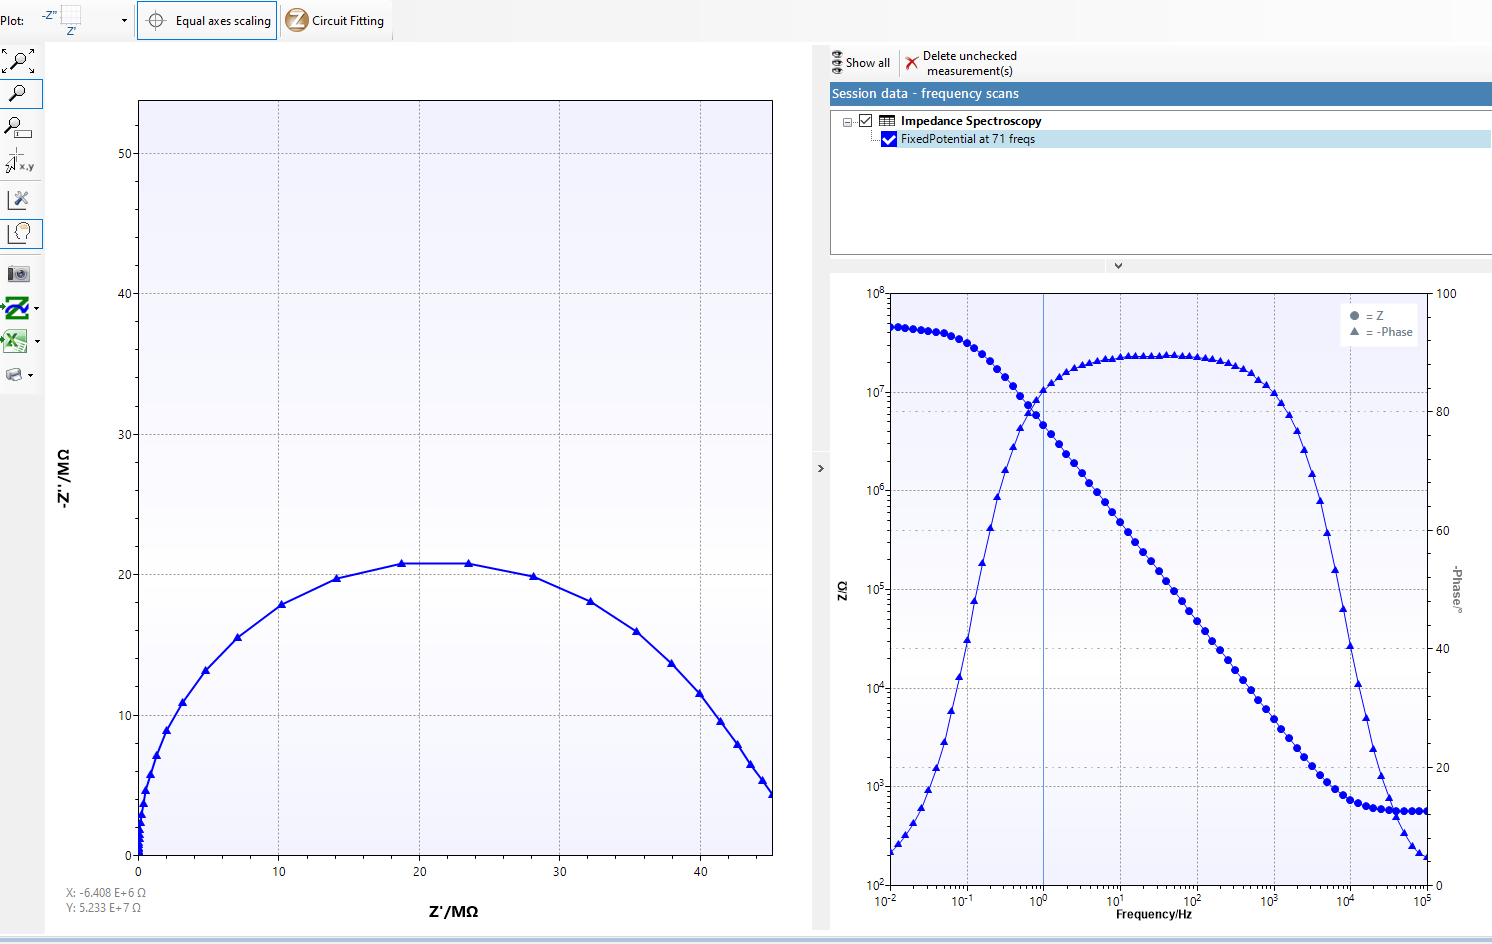Activate the x,y coordinate cursor tool
Screen dimensions: 1492x944
[19, 160]
